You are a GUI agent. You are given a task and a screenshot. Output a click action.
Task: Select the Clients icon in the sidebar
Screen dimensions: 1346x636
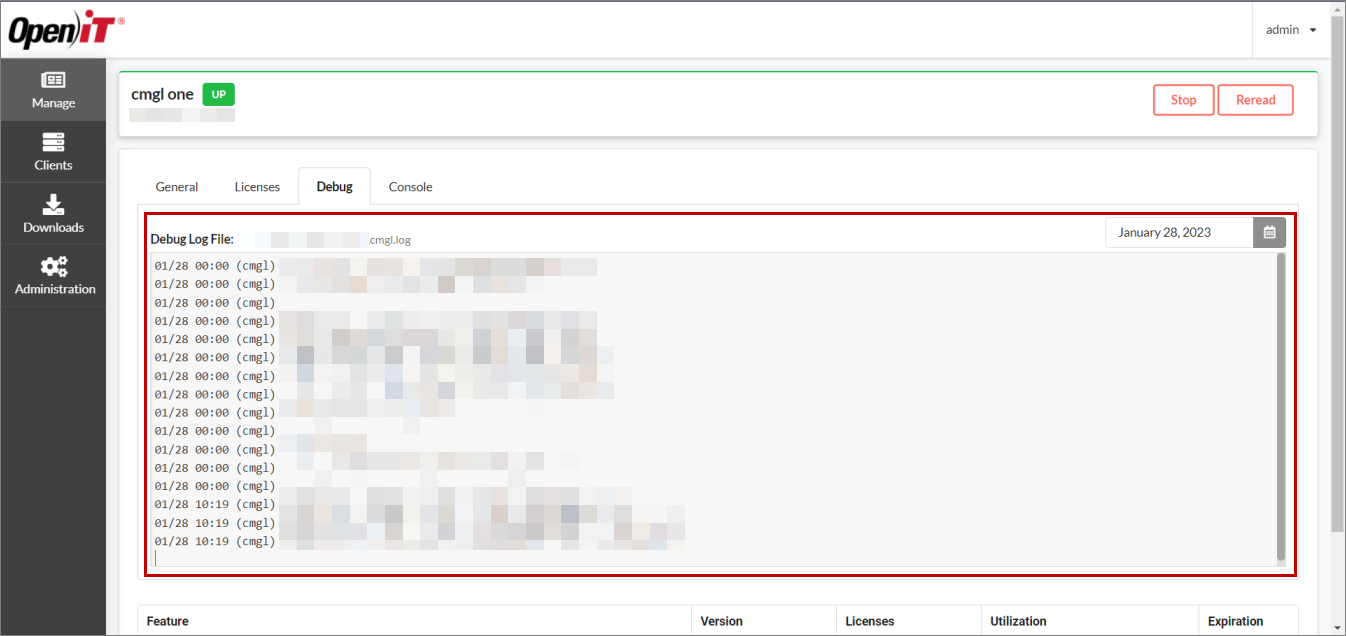(x=53, y=152)
